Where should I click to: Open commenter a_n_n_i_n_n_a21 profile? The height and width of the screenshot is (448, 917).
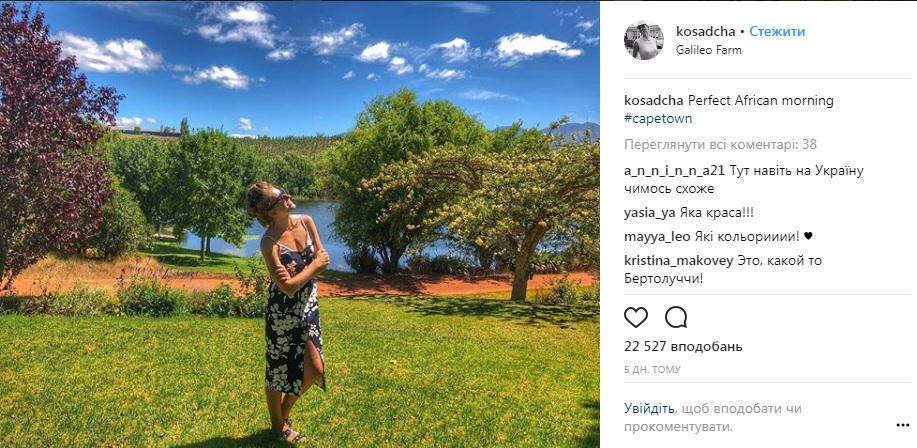tap(675, 171)
